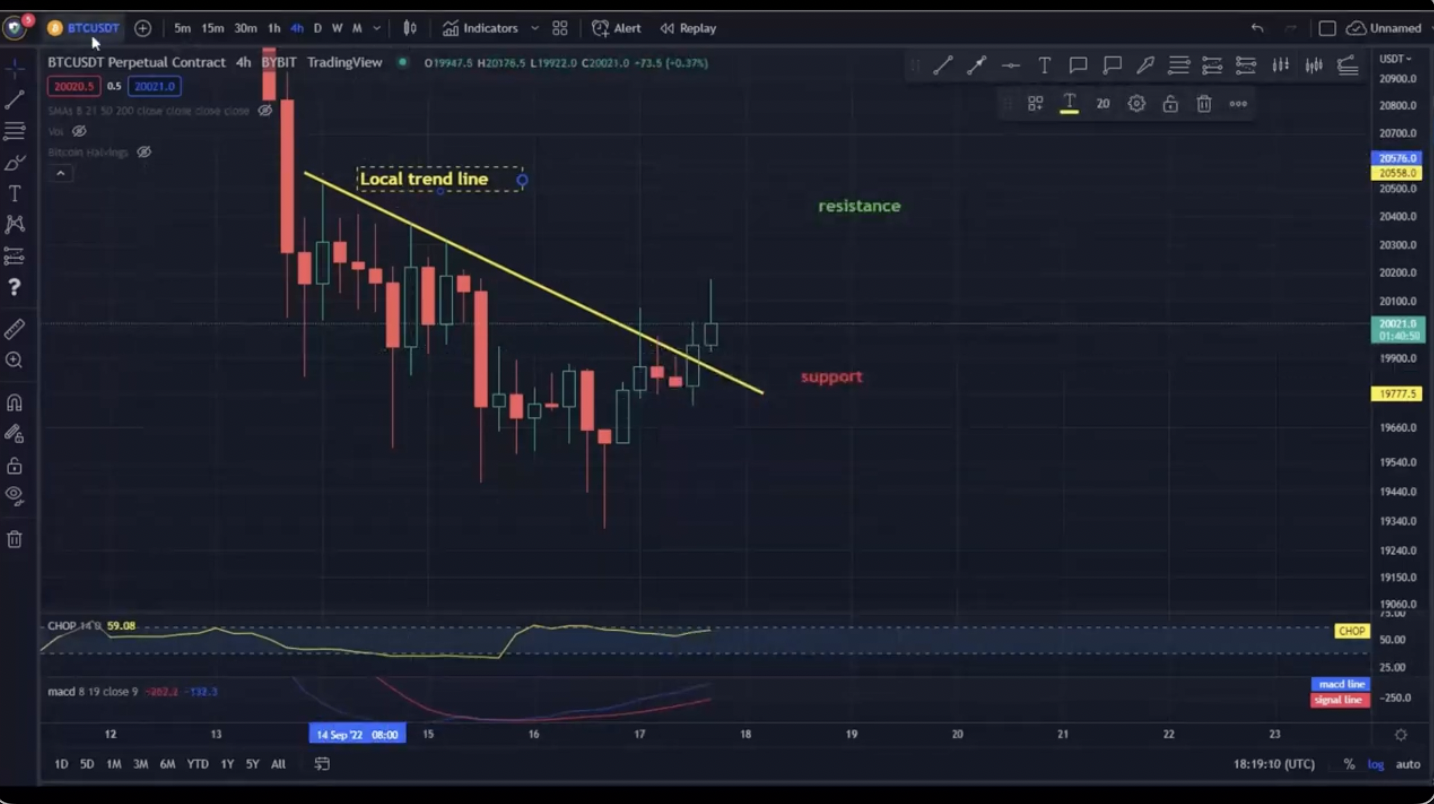Screen dimensions: 1434x804
Task: Pick the first callout tool in favorites toolbar
Action: click(1078, 65)
